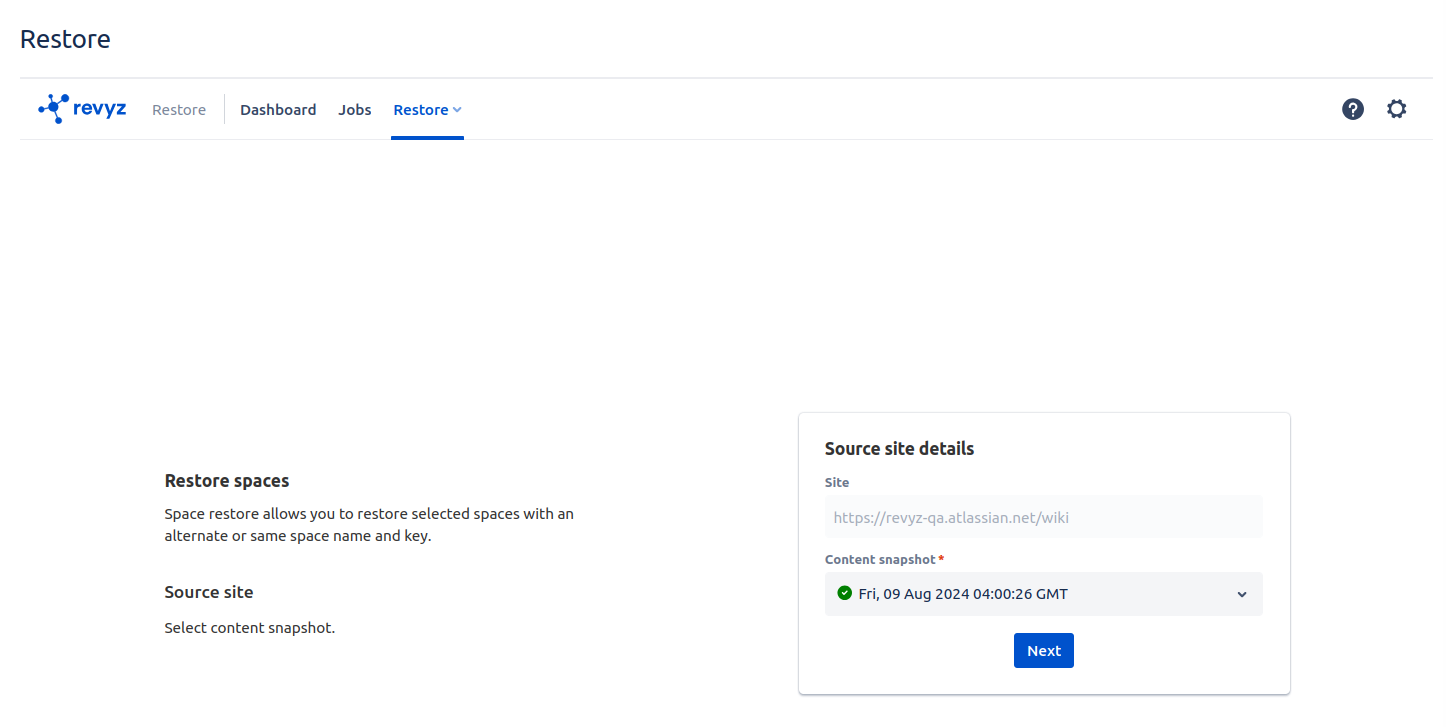The height and width of the screenshot is (727, 1446).
Task: Click the Restore page title
Action: tap(65, 39)
